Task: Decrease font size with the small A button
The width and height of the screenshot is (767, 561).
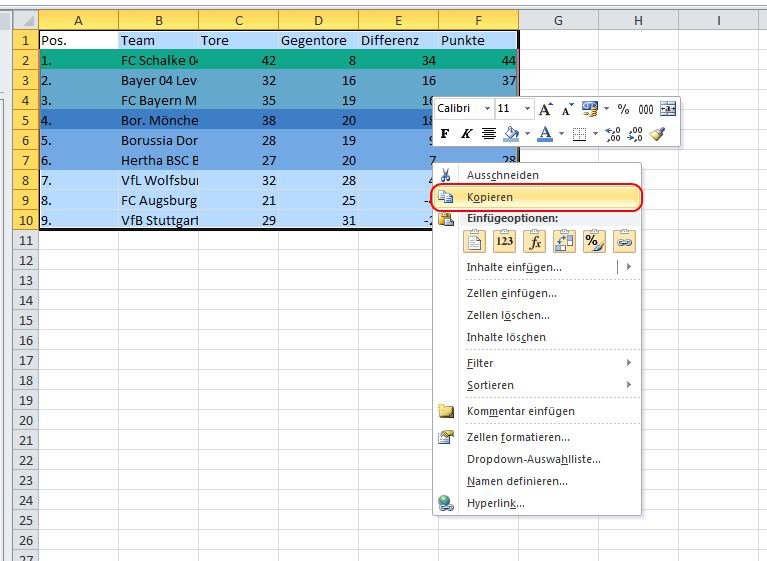Action: tap(567, 109)
